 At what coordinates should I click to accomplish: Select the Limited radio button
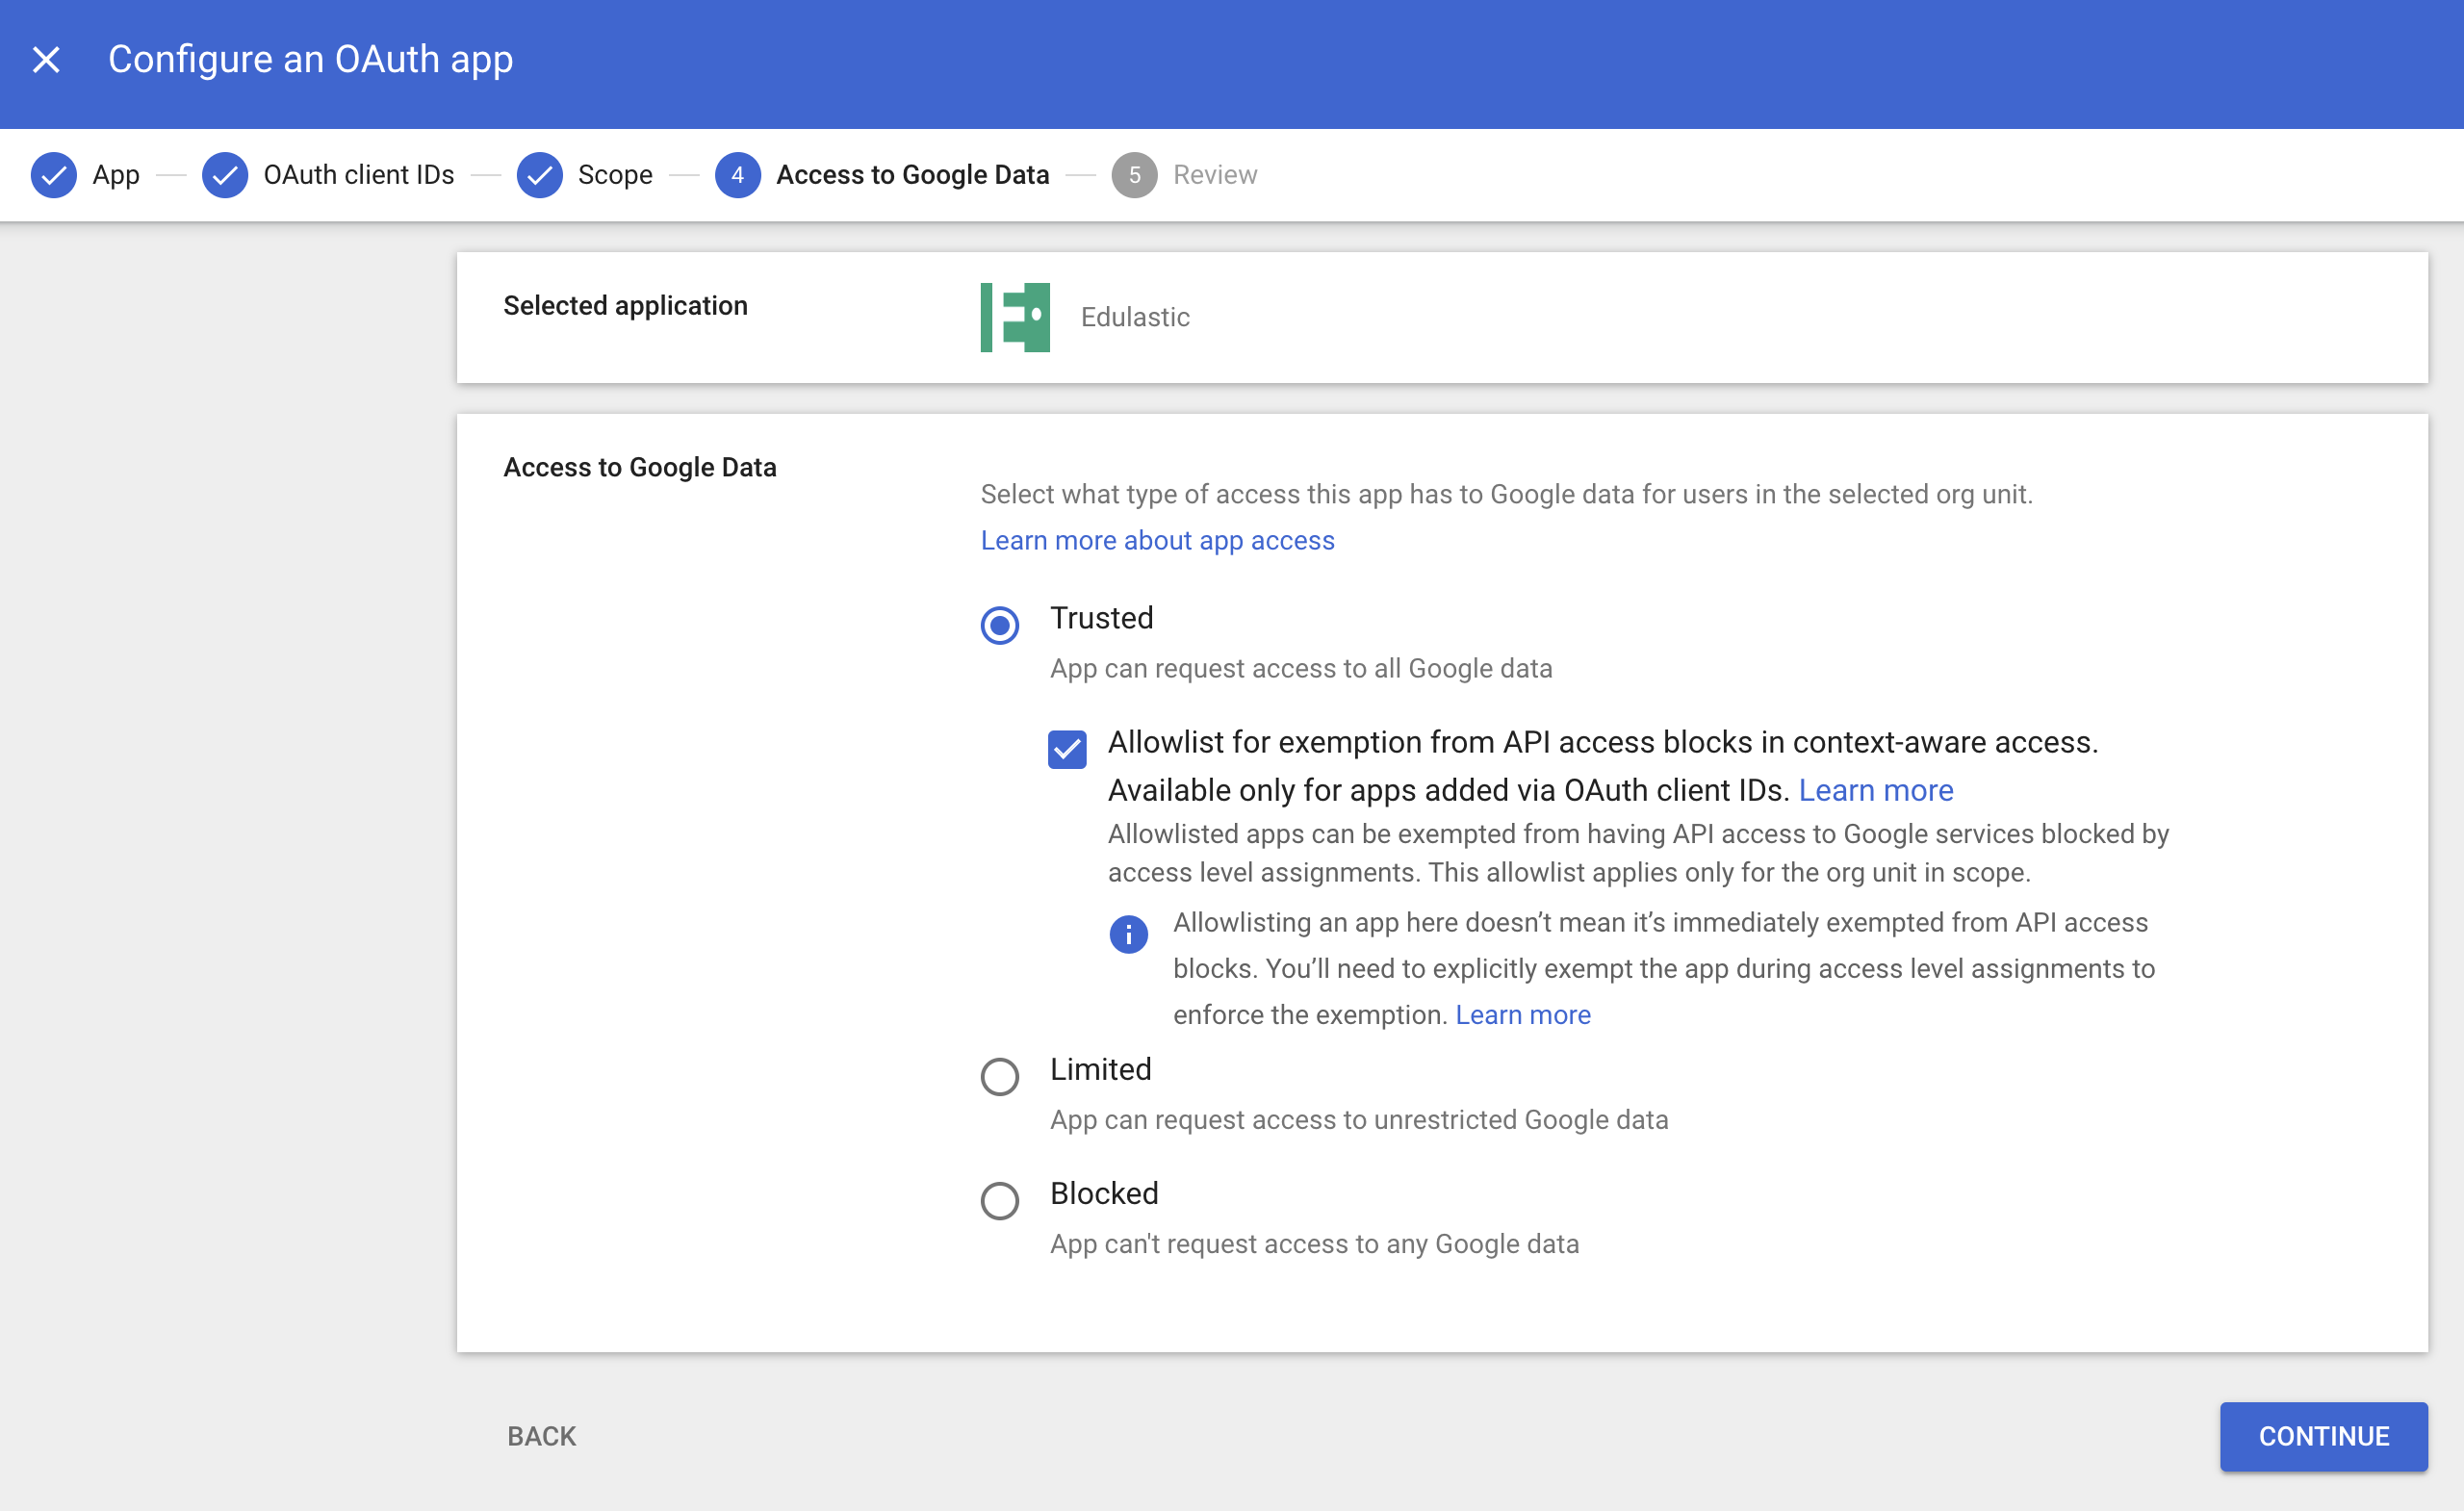pyautogui.click(x=1000, y=1077)
